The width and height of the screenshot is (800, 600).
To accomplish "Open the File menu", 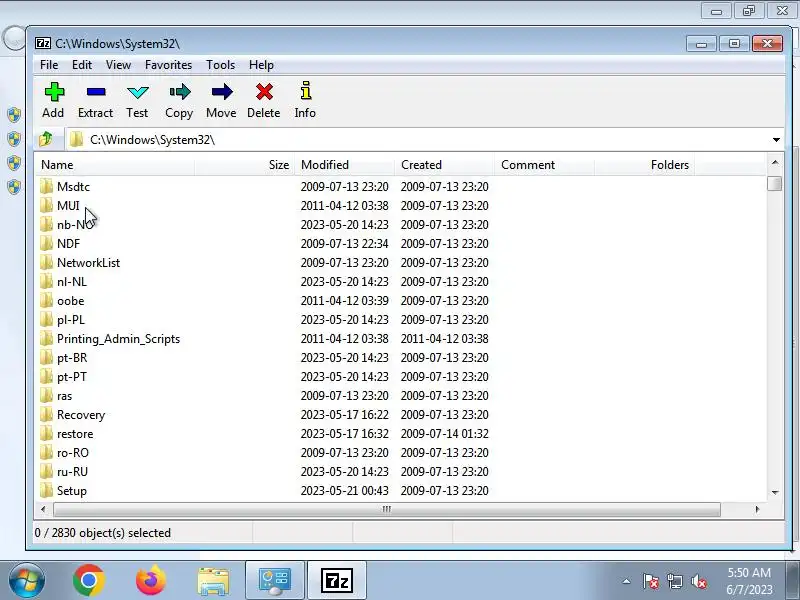I will [x=49, y=65].
